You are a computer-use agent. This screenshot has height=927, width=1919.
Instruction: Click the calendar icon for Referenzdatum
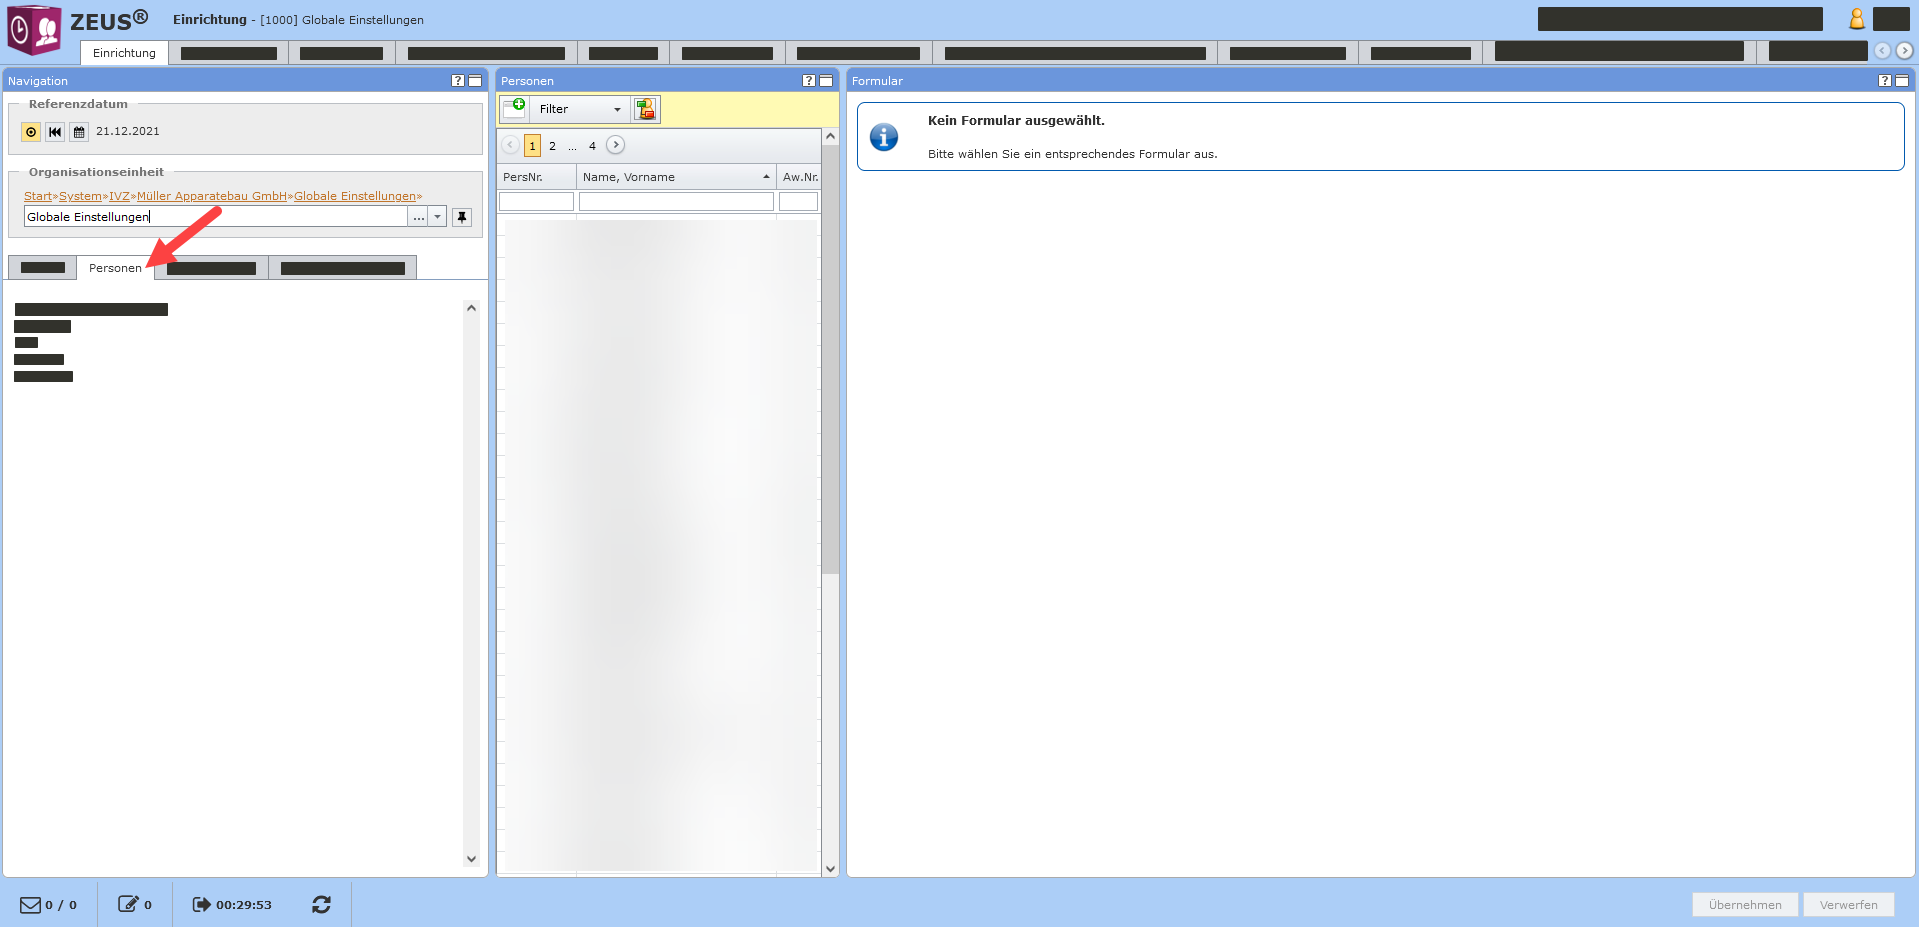pos(79,132)
